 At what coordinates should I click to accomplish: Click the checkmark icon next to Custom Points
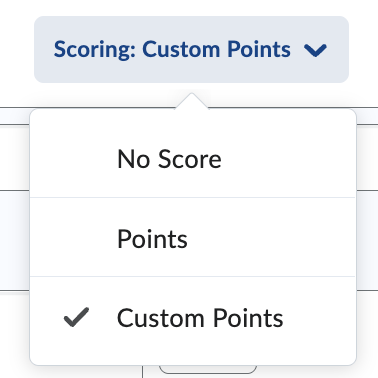pyautogui.click(x=76, y=317)
